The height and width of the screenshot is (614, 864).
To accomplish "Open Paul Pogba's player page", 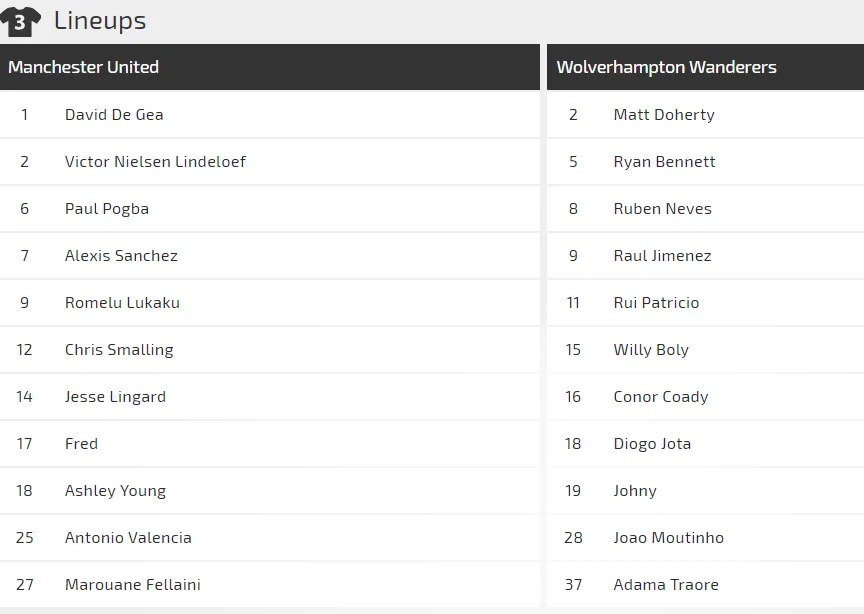I will 107,209.
